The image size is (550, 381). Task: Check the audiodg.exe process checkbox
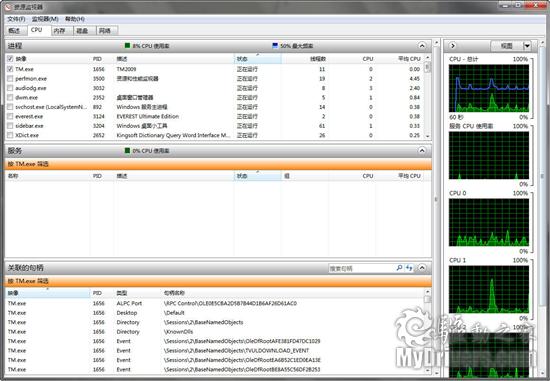[10, 88]
